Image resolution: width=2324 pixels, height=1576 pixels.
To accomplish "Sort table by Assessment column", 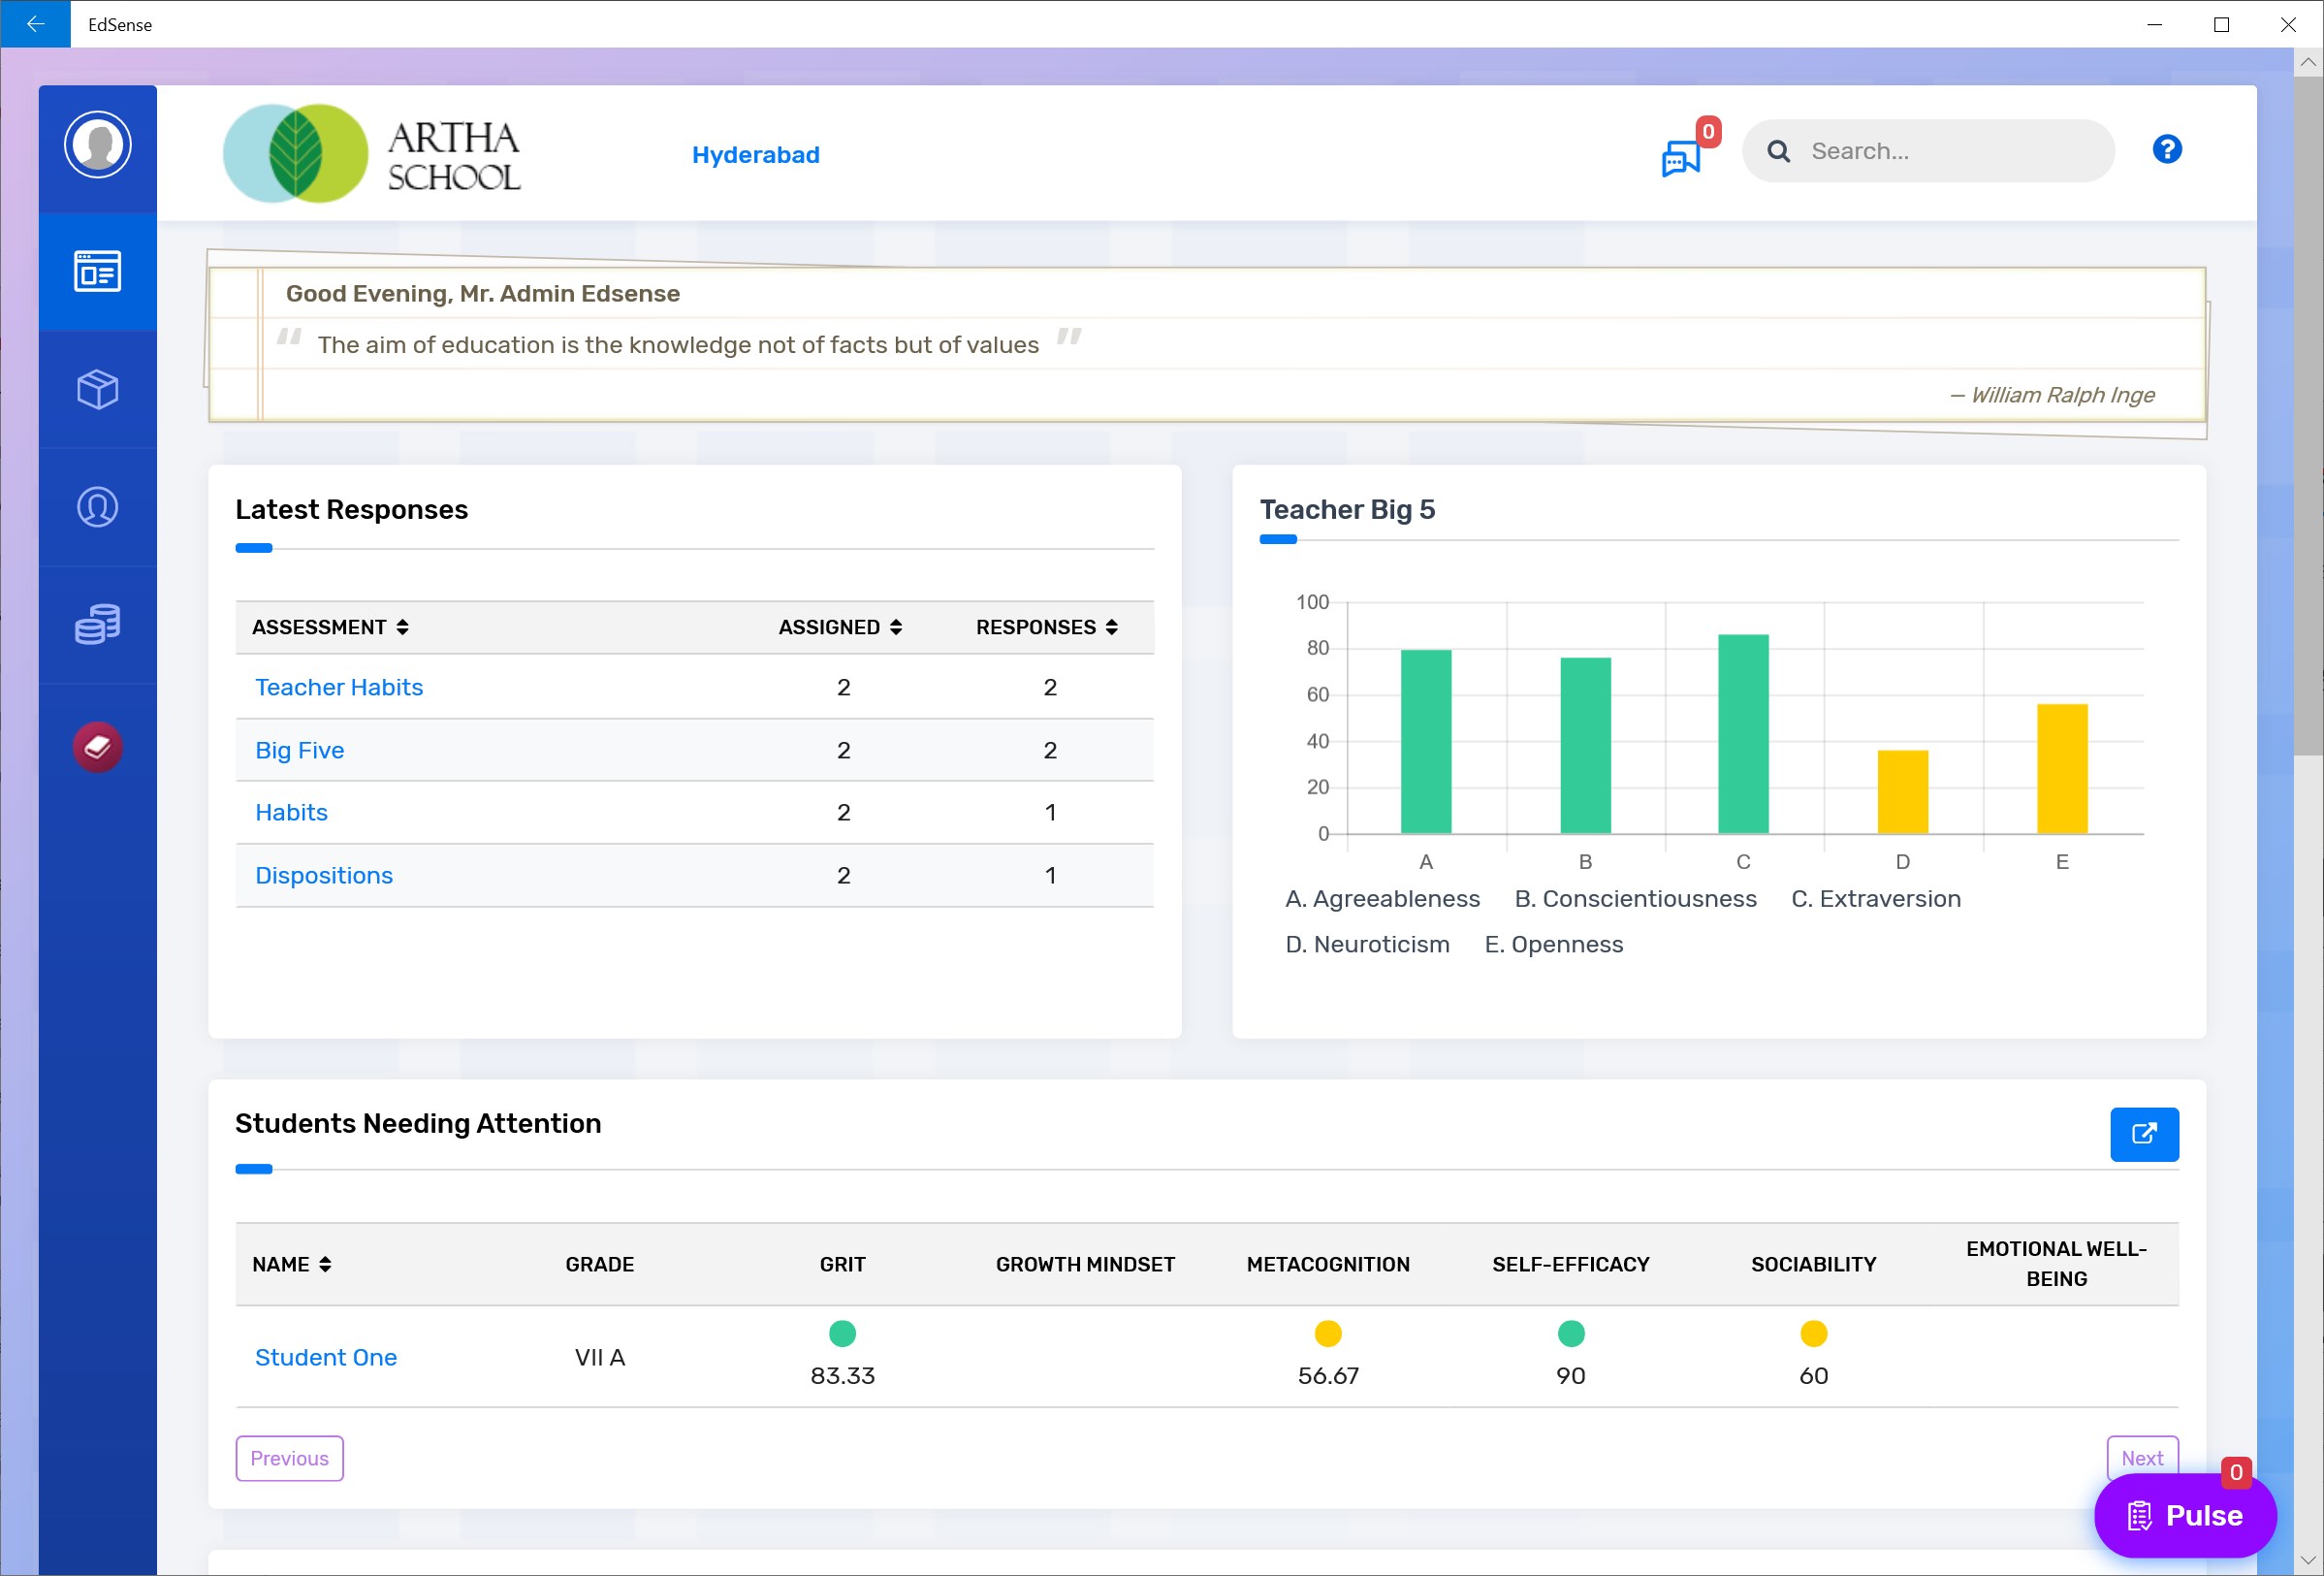I will [x=330, y=627].
